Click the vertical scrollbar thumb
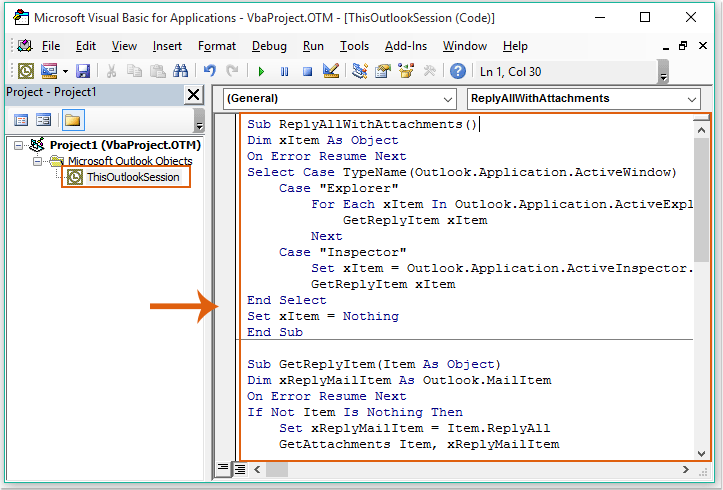This screenshot has width=723, height=490. pyautogui.click(x=701, y=199)
